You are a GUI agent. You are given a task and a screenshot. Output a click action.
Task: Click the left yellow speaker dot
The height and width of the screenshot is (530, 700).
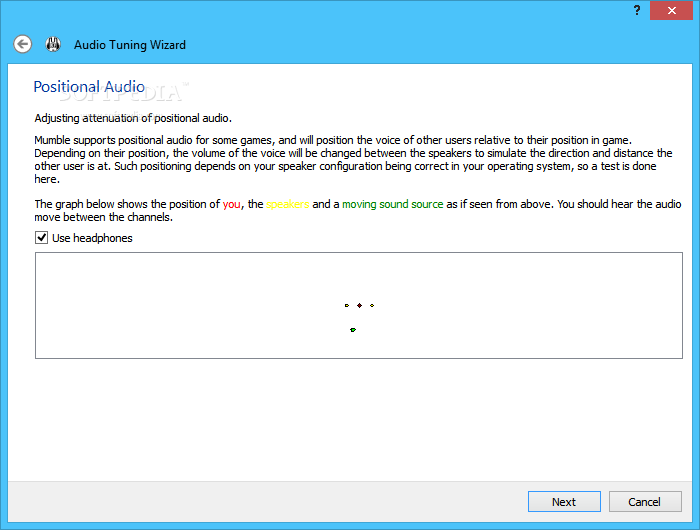click(x=347, y=305)
